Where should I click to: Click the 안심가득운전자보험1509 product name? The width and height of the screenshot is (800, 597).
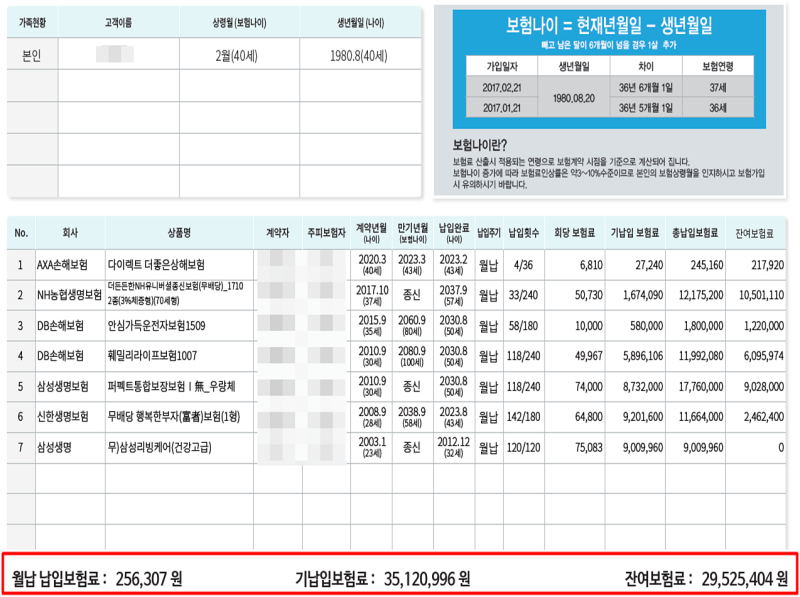[x=157, y=326]
